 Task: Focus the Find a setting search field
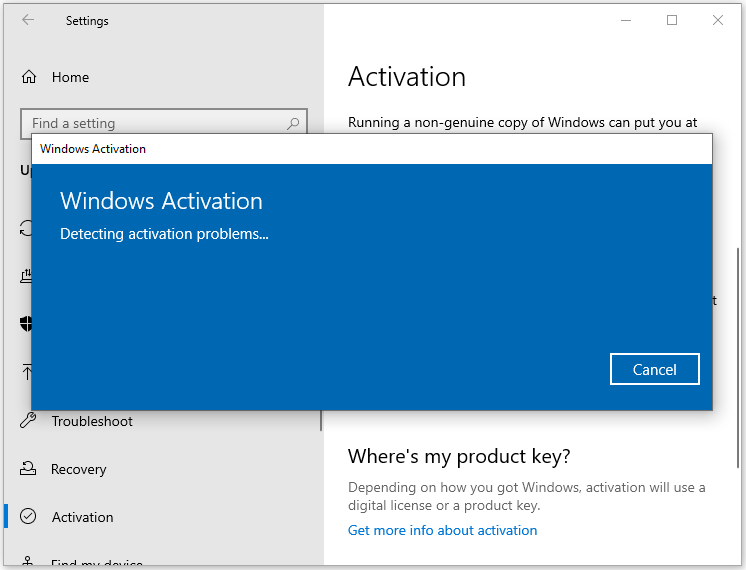(150, 124)
